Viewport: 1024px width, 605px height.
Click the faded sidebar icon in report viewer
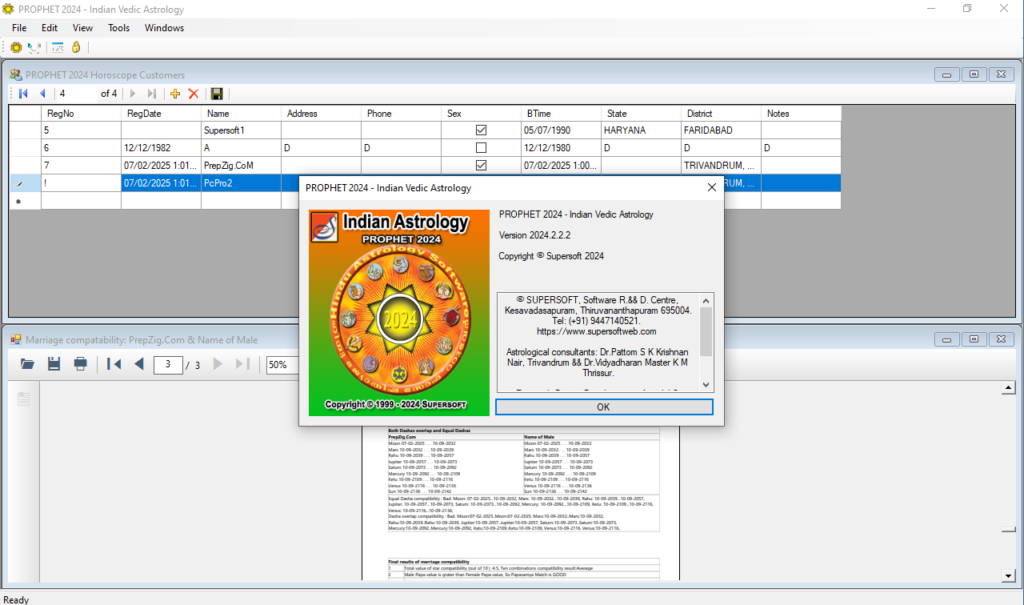click(24, 399)
